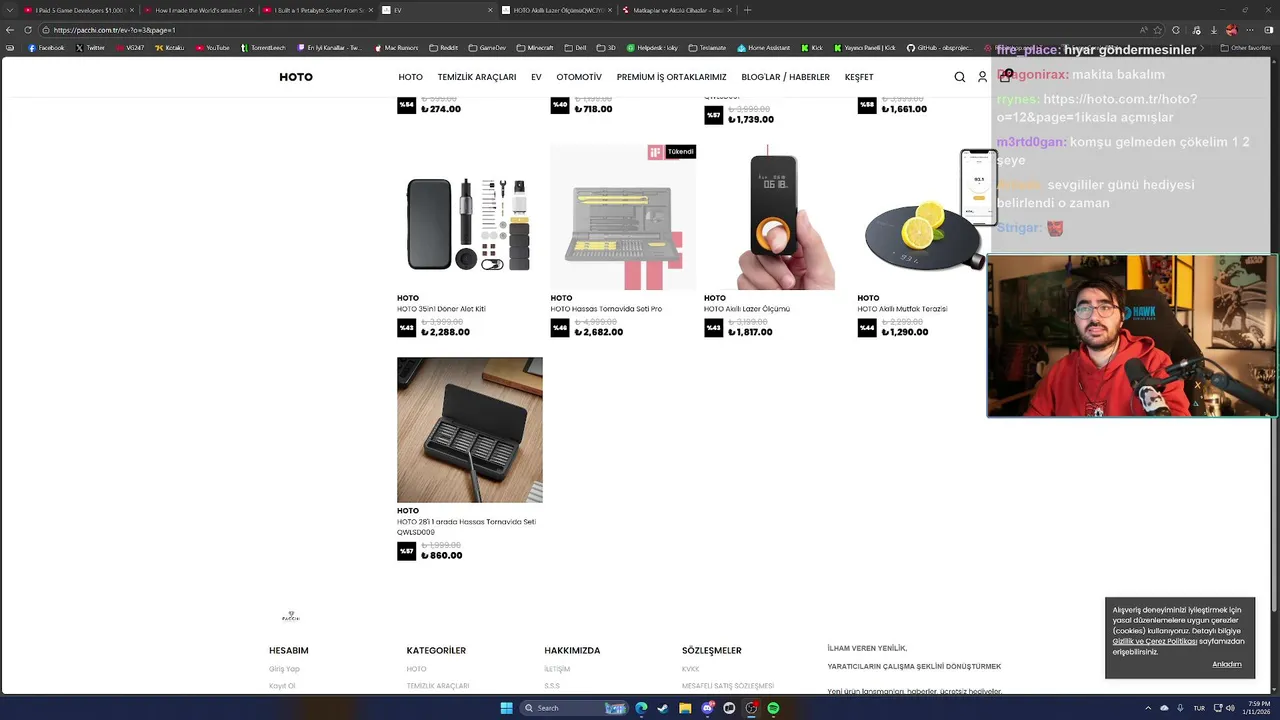Screen dimensions: 1280x720
Task: Click HOTO Hassas Tornavida Seti Pro title
Action: (606, 309)
